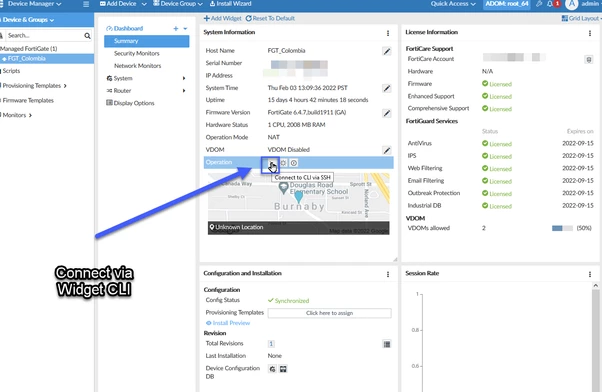
Task: Open the notifications bell icon
Action: click(550, 4)
